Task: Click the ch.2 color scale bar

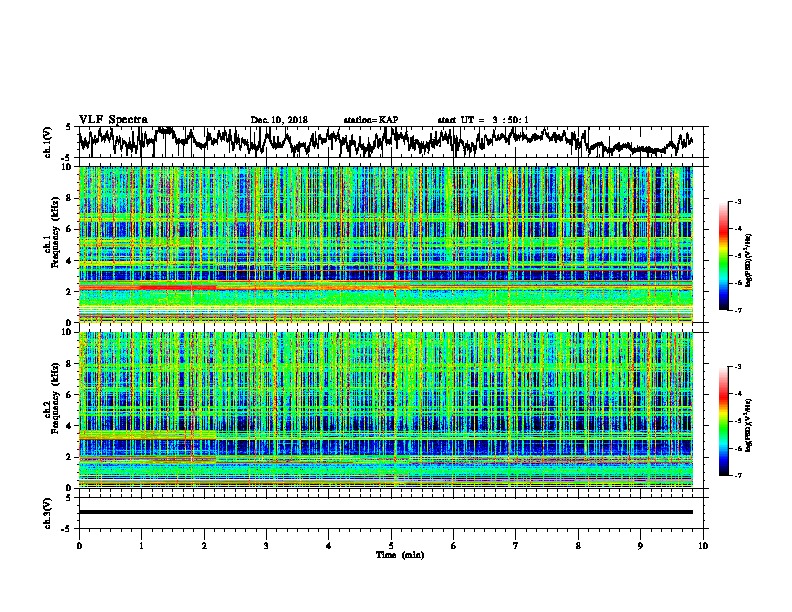Action: (724, 421)
